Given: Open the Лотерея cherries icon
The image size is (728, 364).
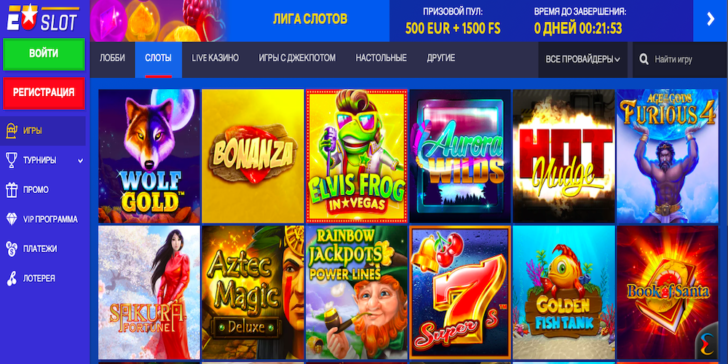Looking at the screenshot, I should 11,278.
